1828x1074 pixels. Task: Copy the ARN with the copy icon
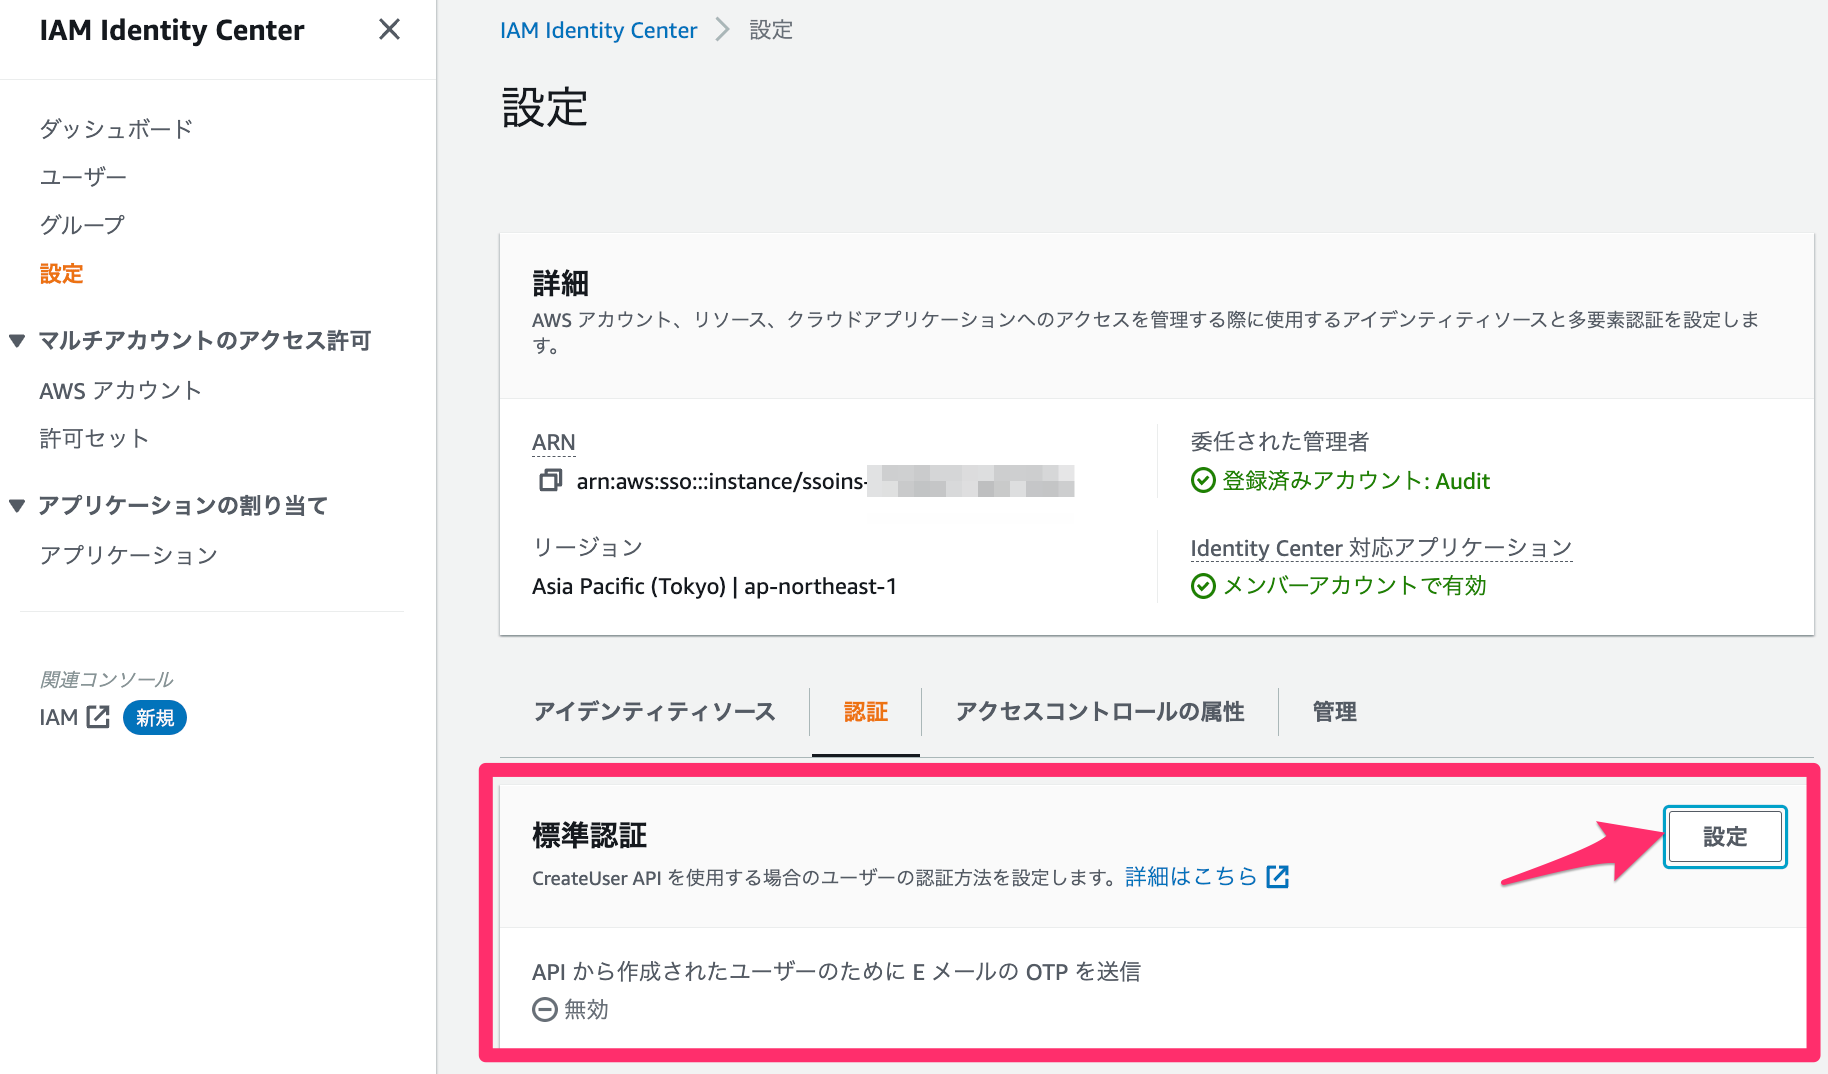pos(550,481)
